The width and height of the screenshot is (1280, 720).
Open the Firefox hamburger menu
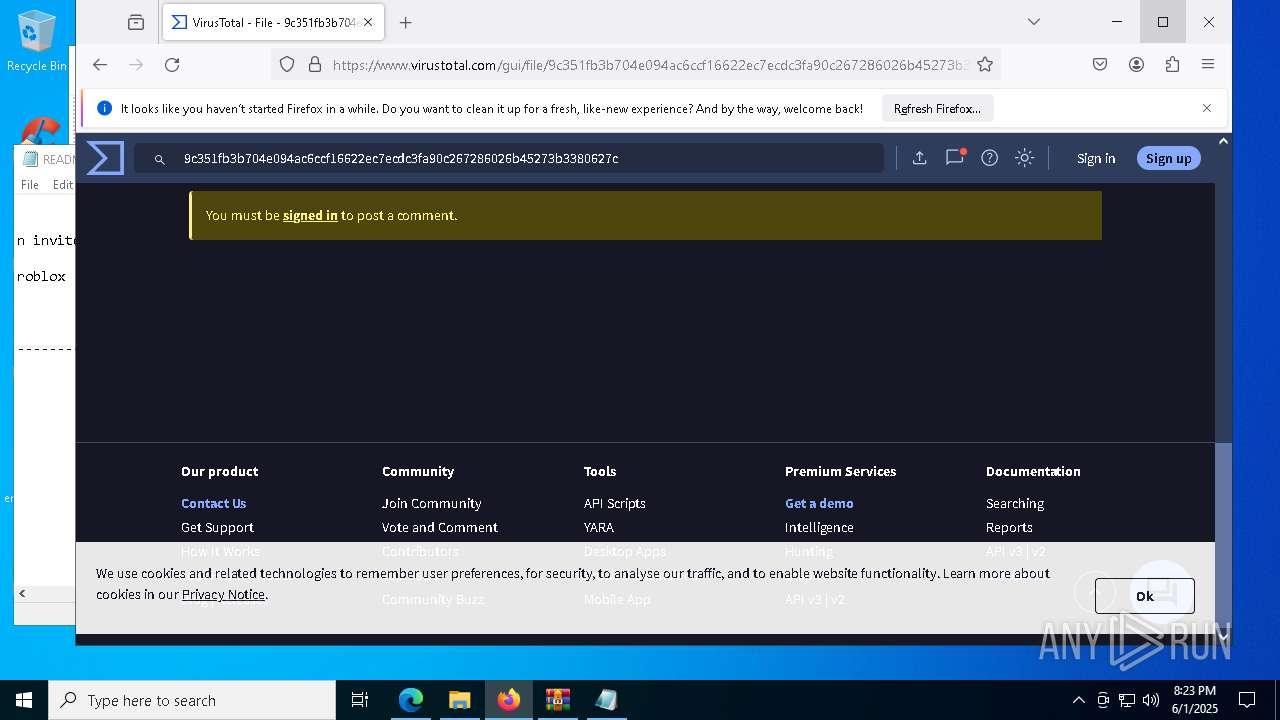[x=1208, y=64]
